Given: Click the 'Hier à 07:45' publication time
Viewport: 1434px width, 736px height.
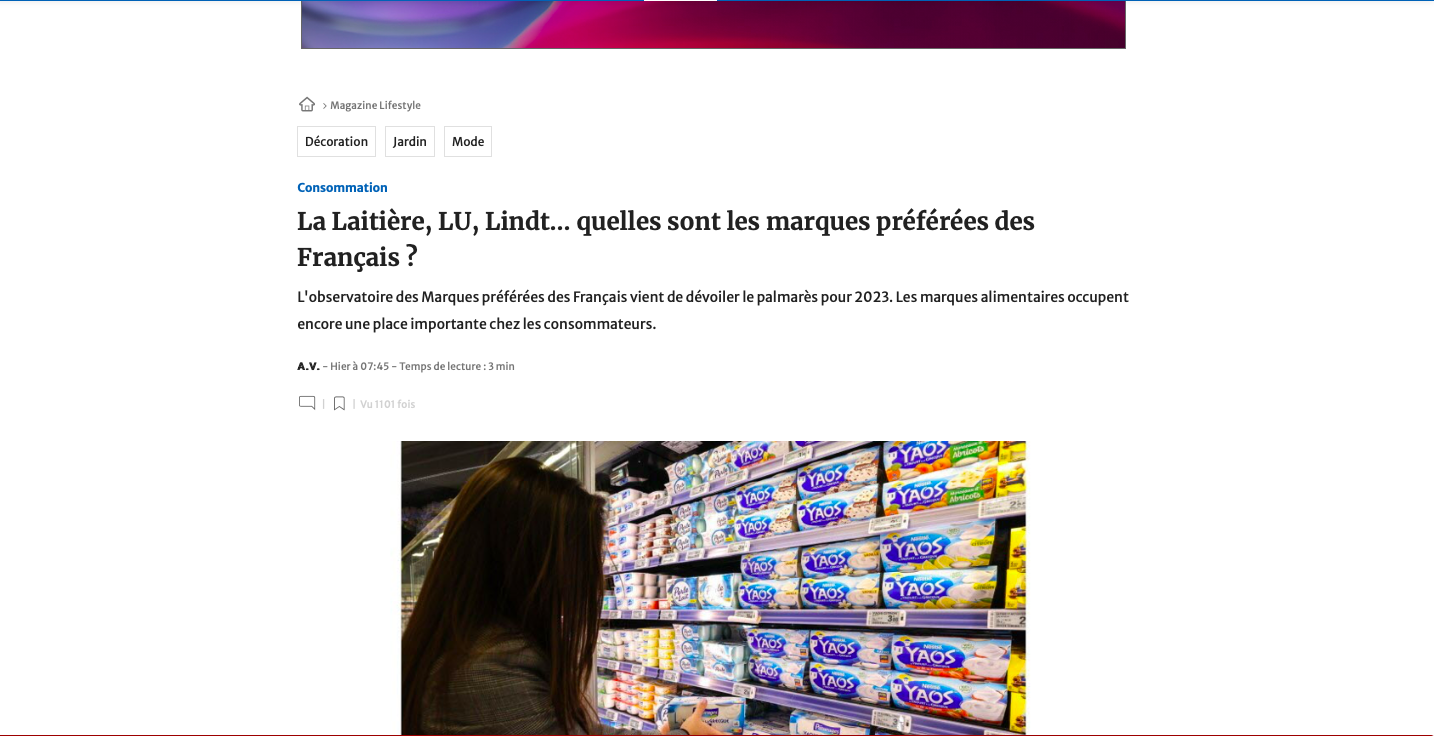Looking at the screenshot, I should point(359,366).
